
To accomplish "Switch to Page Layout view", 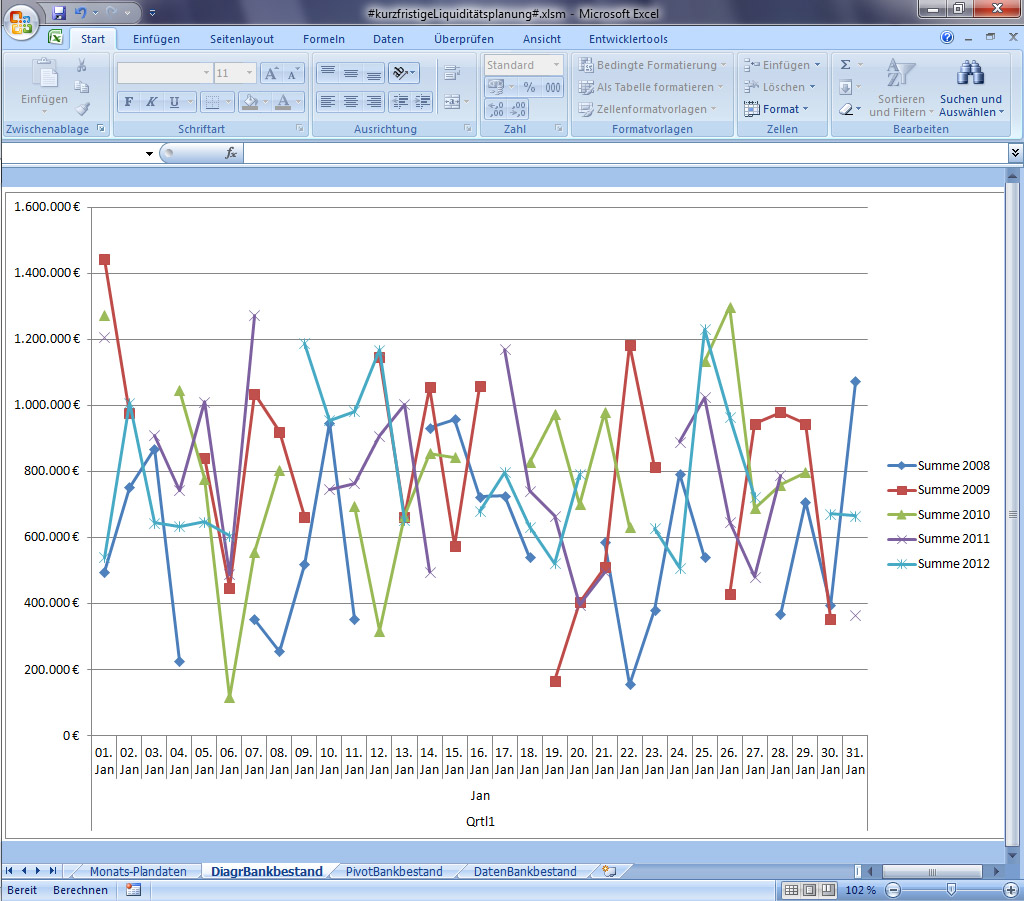I will (810, 890).
